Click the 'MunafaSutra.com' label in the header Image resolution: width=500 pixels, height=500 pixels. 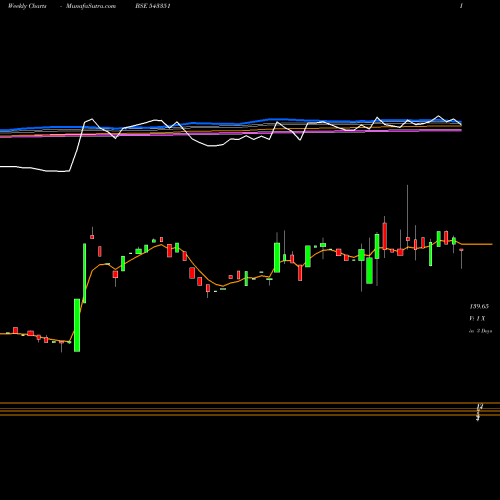pyautogui.click(x=91, y=6)
